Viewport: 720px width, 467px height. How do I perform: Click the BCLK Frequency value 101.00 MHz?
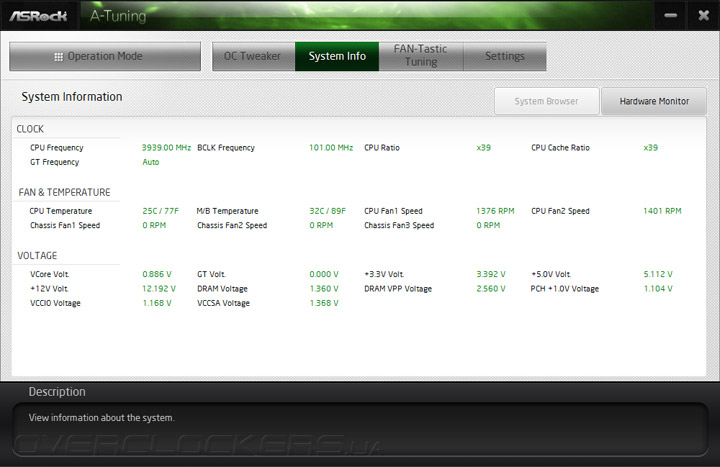pyautogui.click(x=331, y=147)
